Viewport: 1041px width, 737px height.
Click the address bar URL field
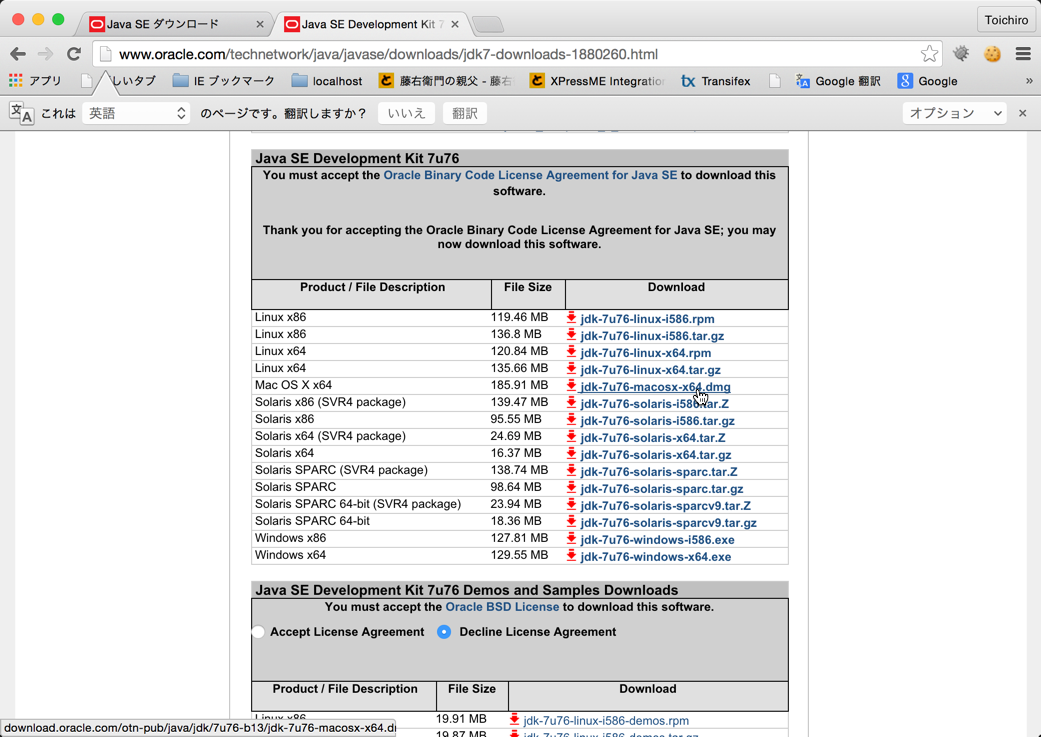coord(515,54)
